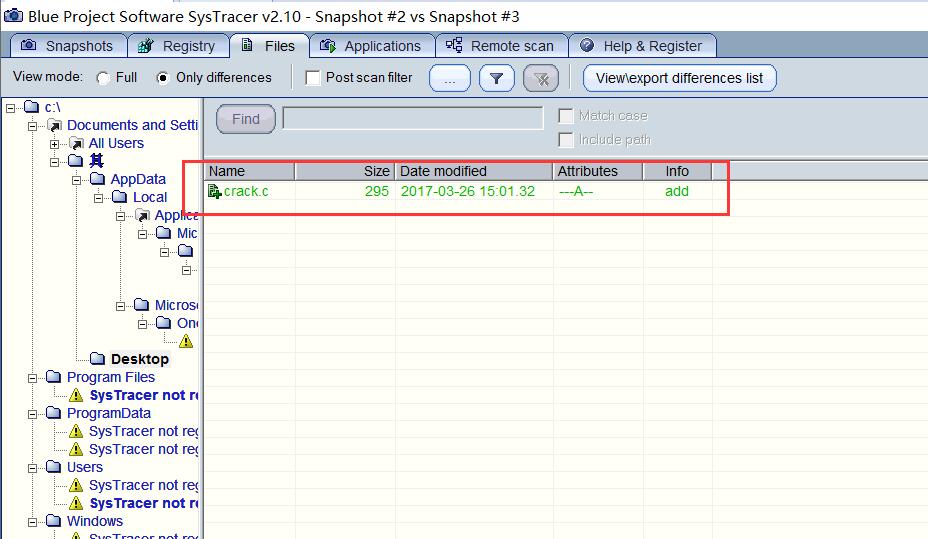Viewport: 928px width, 539px height.
Task: Select the ProgramData tree item
Action: click(108, 413)
